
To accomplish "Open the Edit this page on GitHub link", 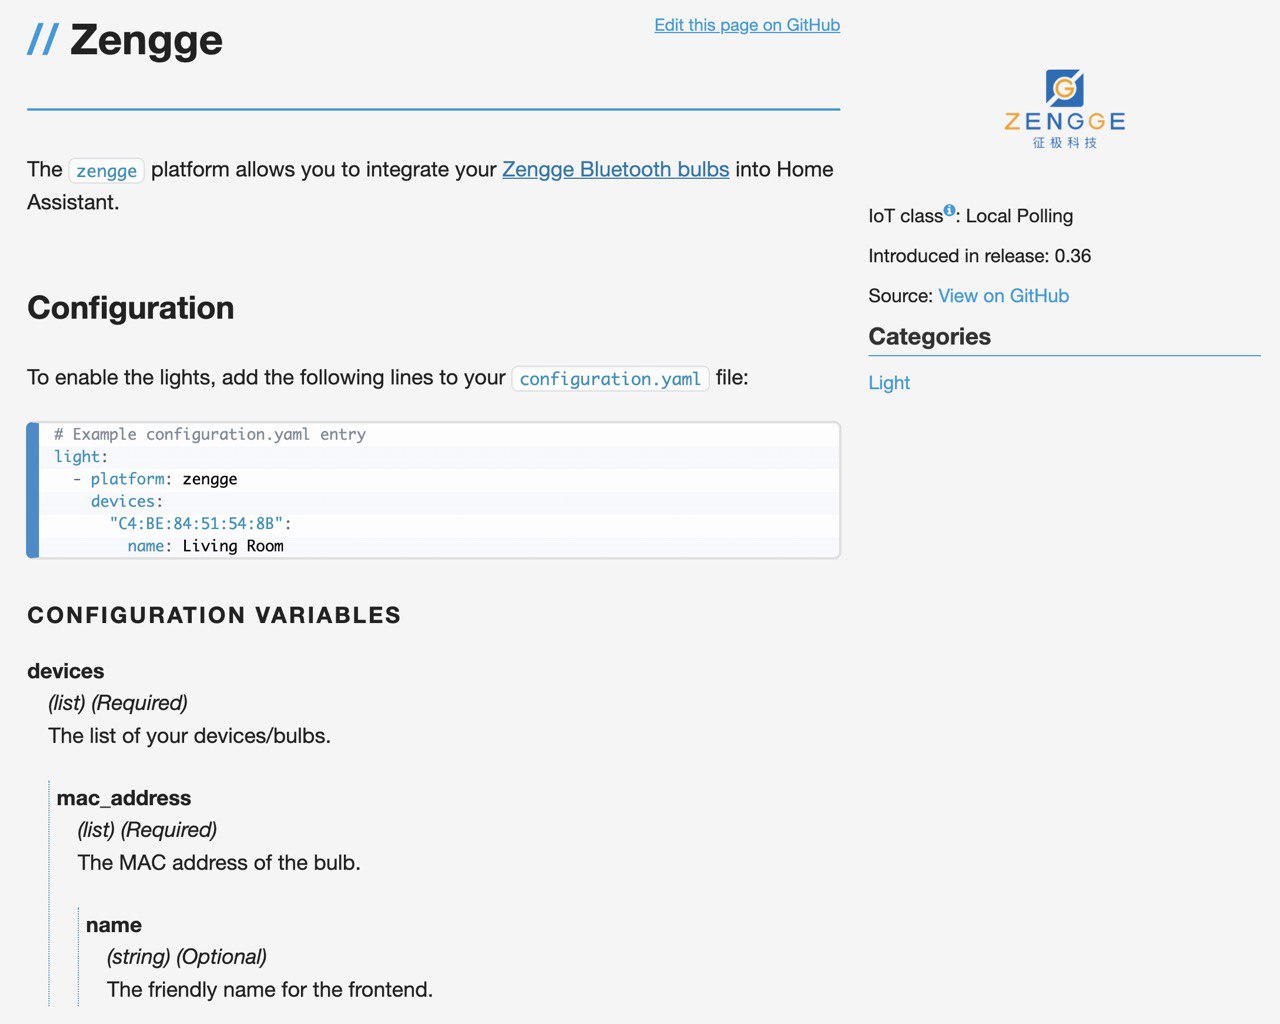I will 747,25.
